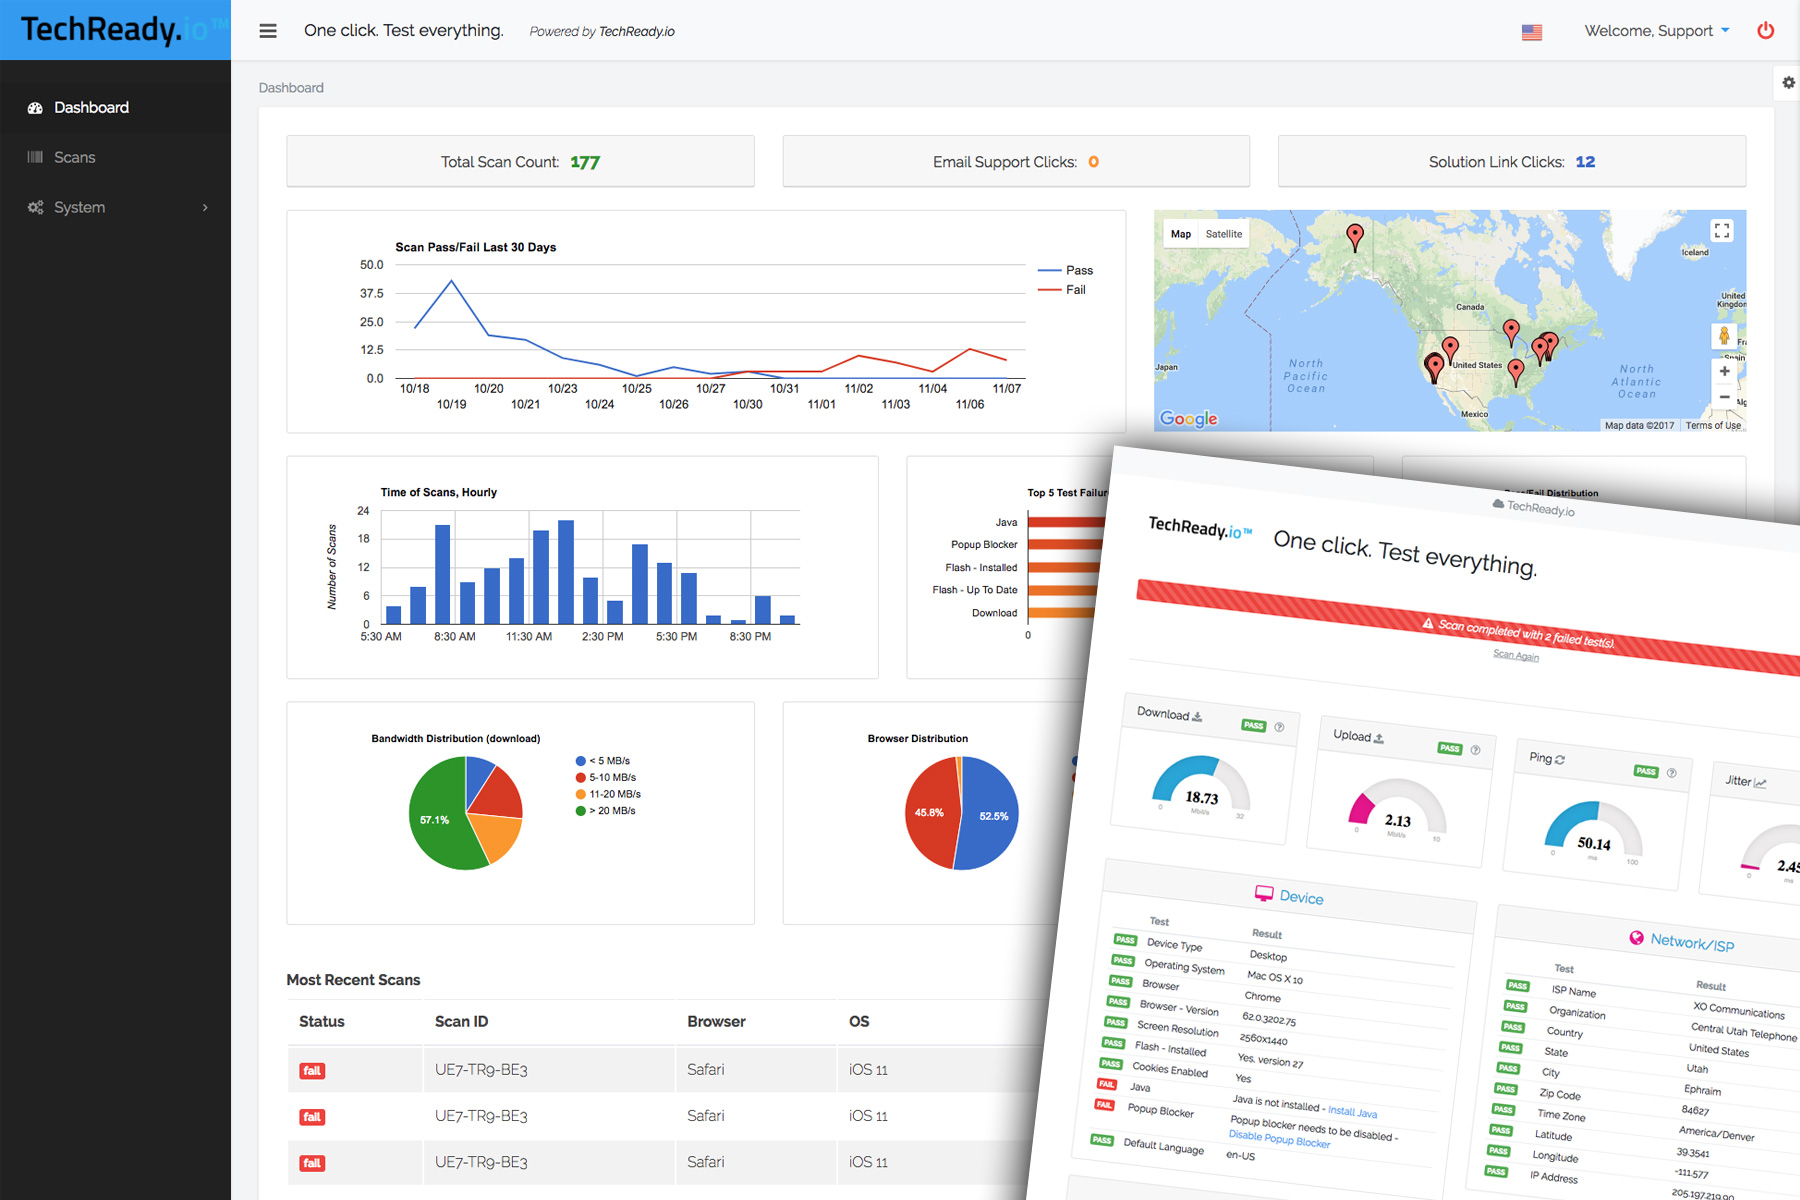
Task: Click the Popup Blocker failure bar
Action: (1066, 545)
